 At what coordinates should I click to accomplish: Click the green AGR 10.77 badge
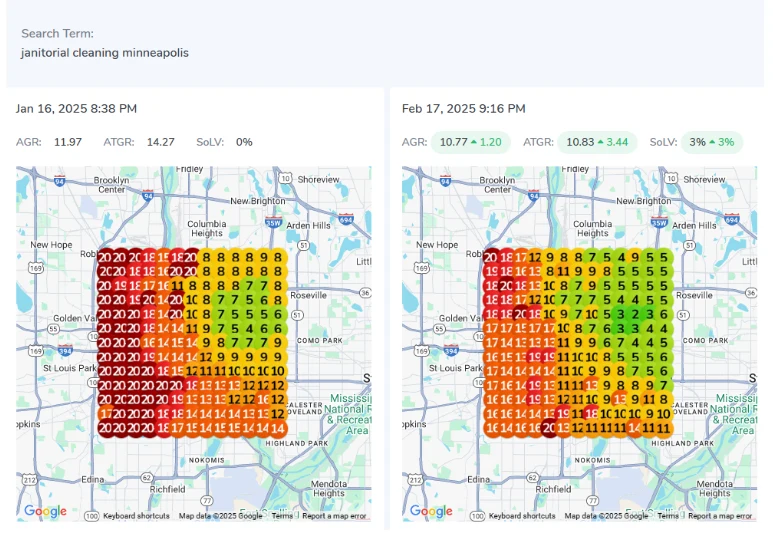[x=470, y=142]
